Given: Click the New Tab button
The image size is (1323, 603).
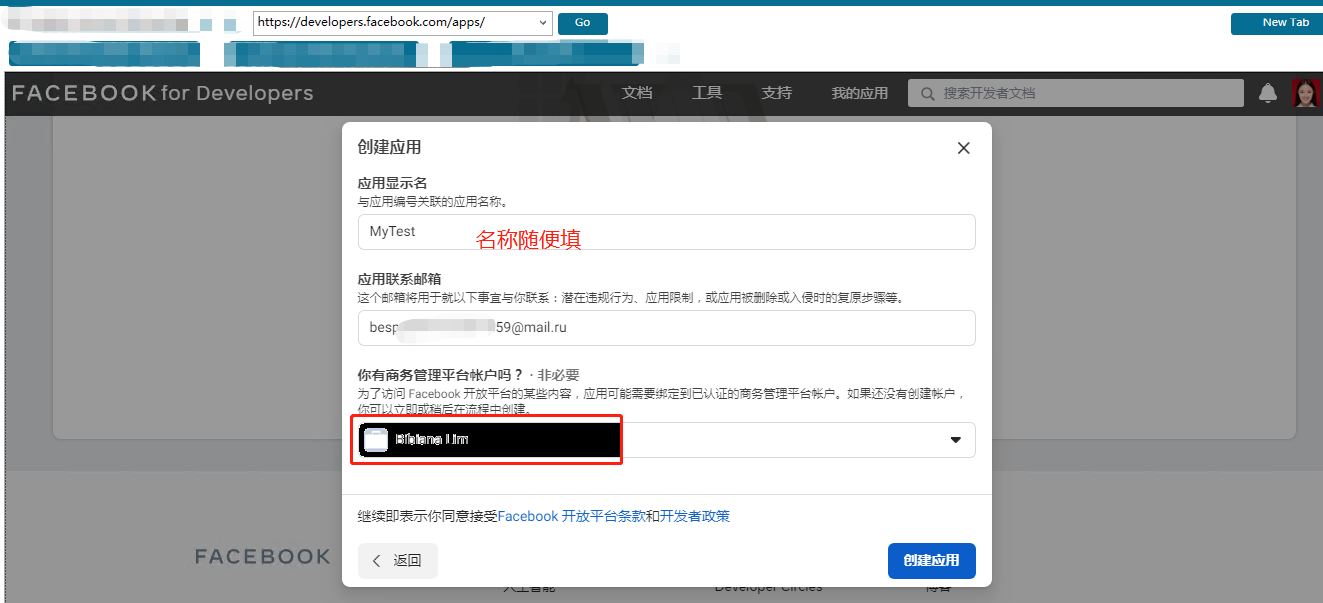Looking at the screenshot, I should point(1276,22).
